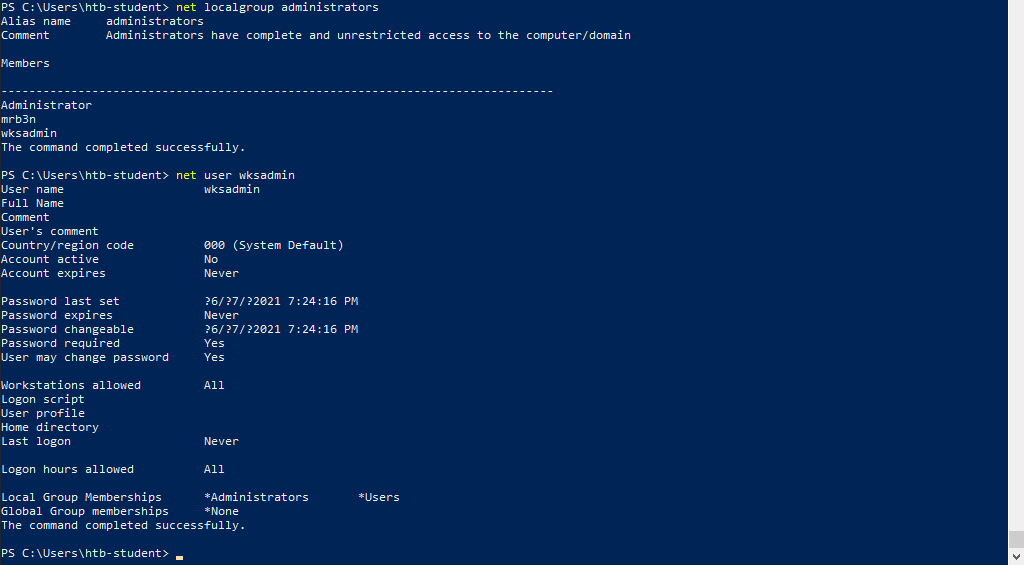Click '000 (System Default)' country code value
Viewport: 1024px width, 565px height.
pos(273,245)
